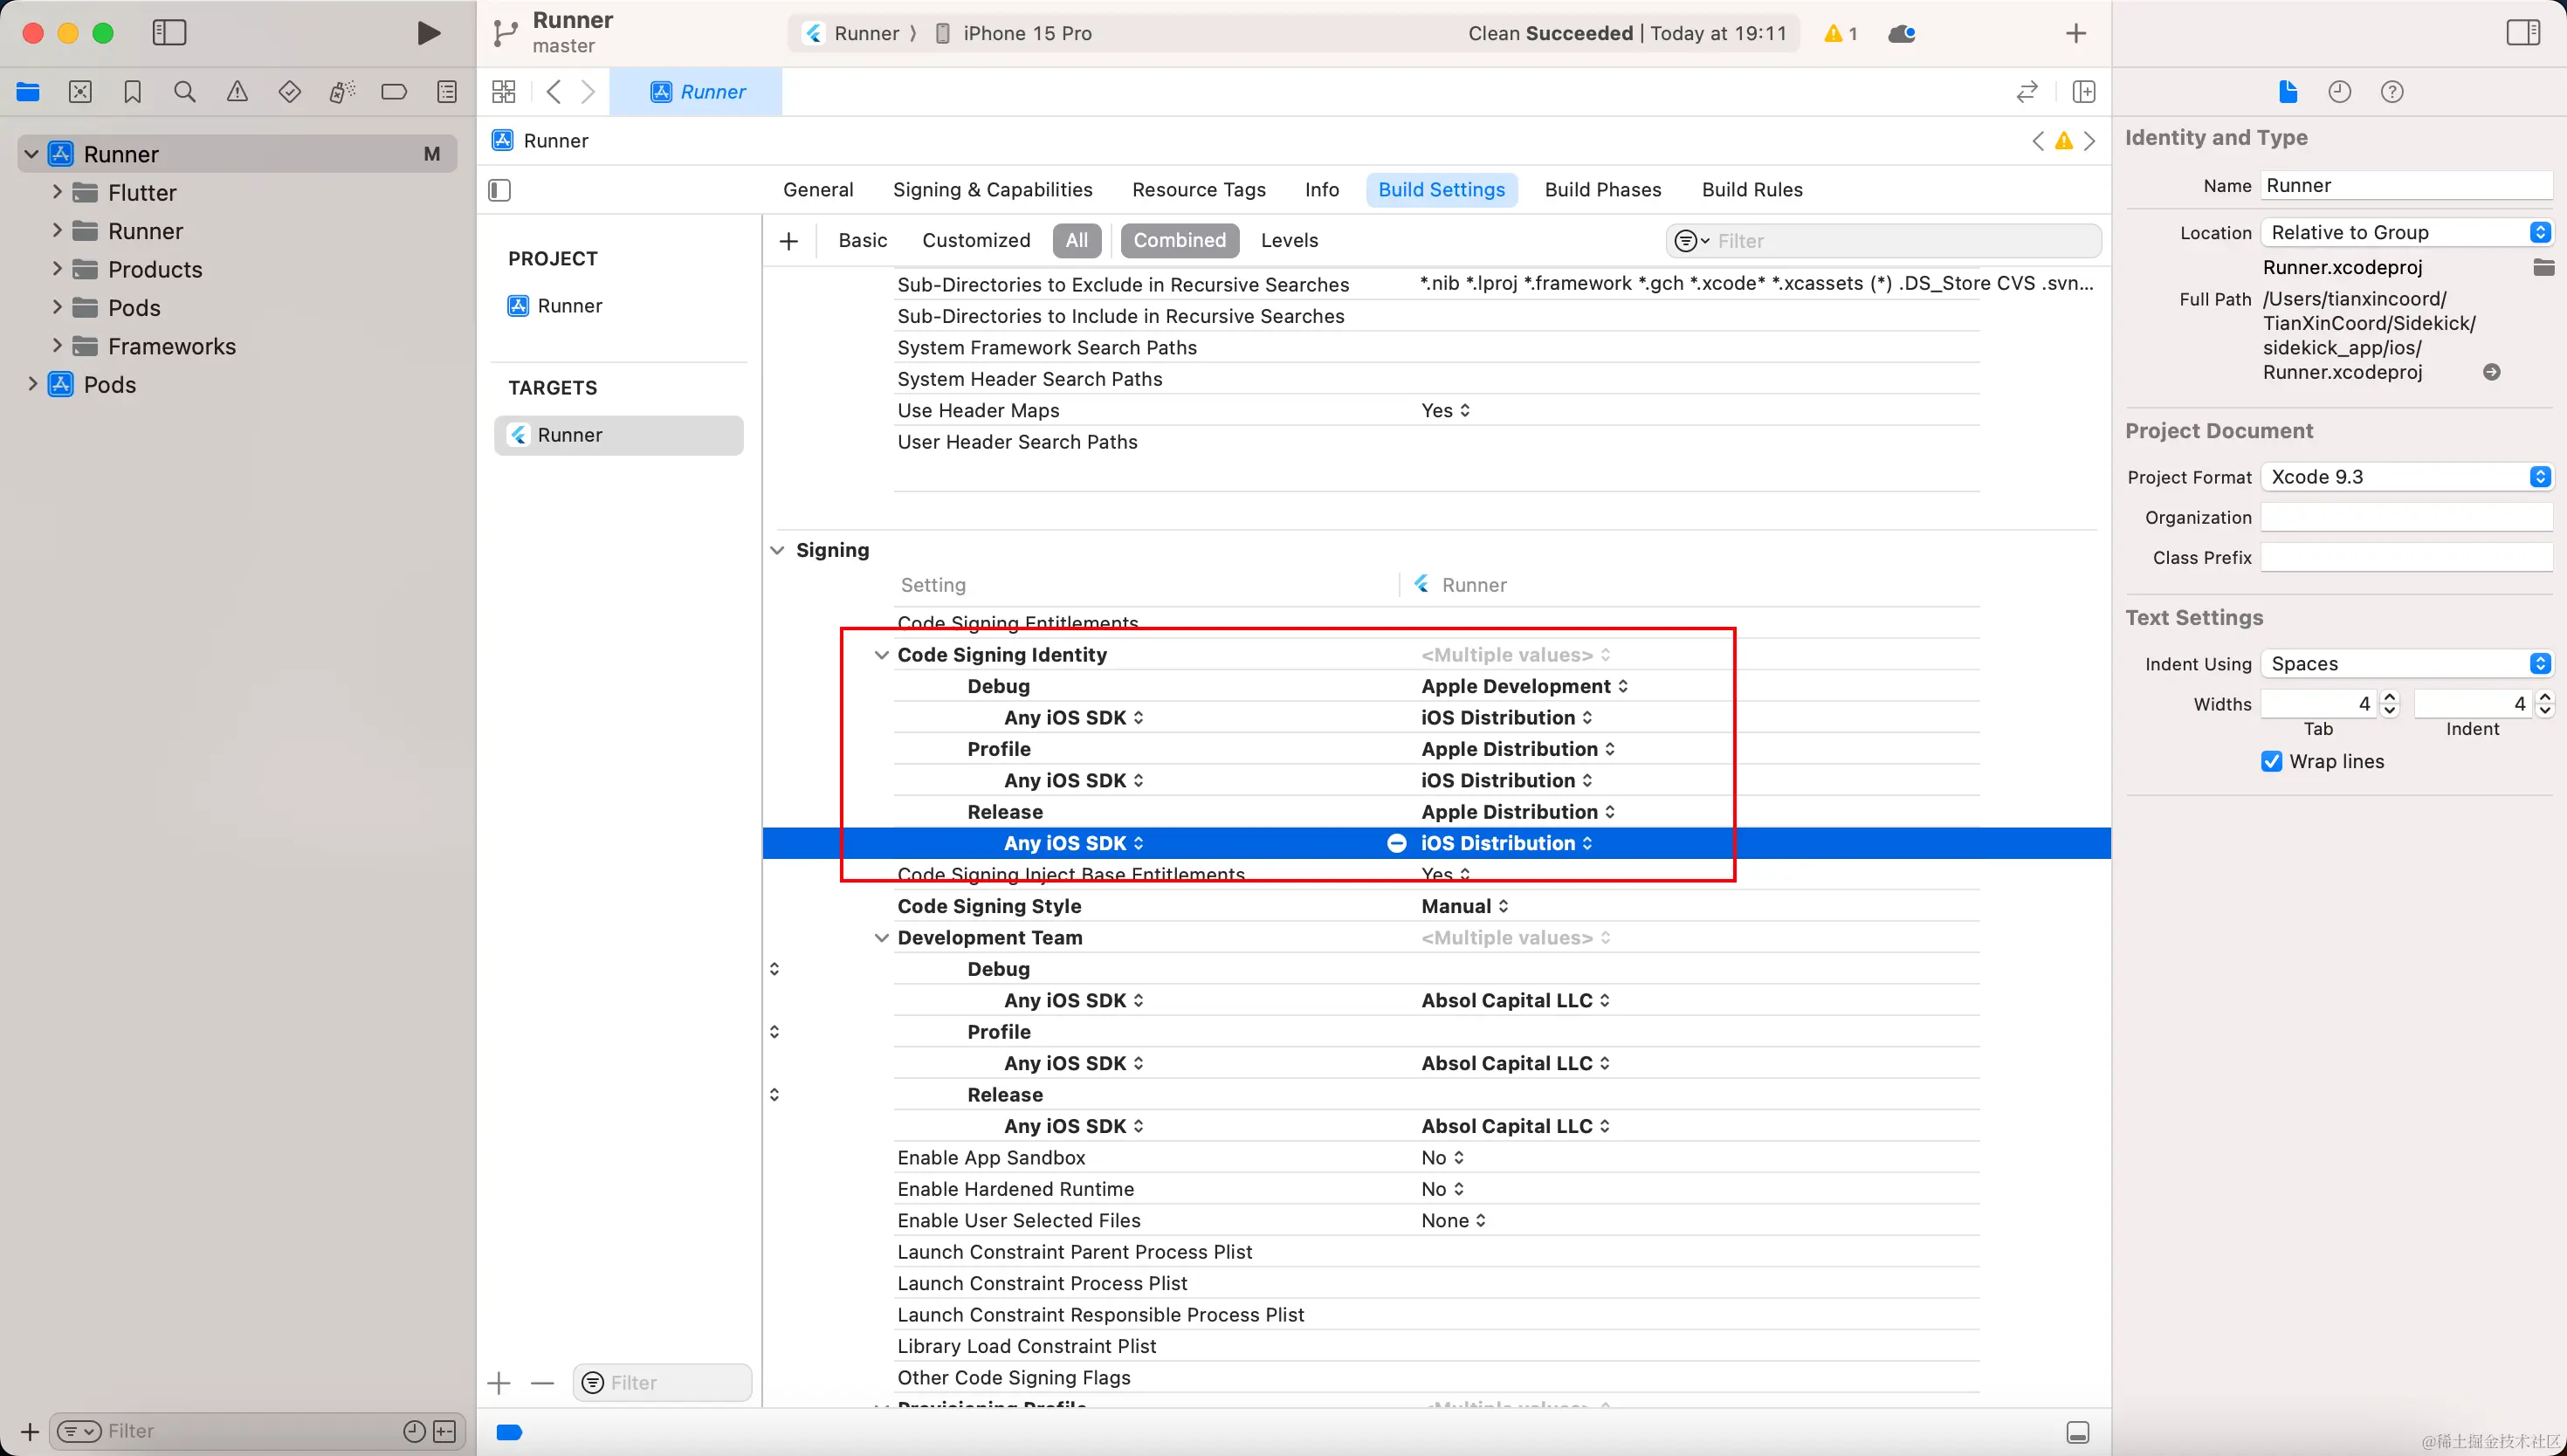The height and width of the screenshot is (1456, 2567).
Task: Click the Run play button
Action: pyautogui.click(x=428, y=33)
